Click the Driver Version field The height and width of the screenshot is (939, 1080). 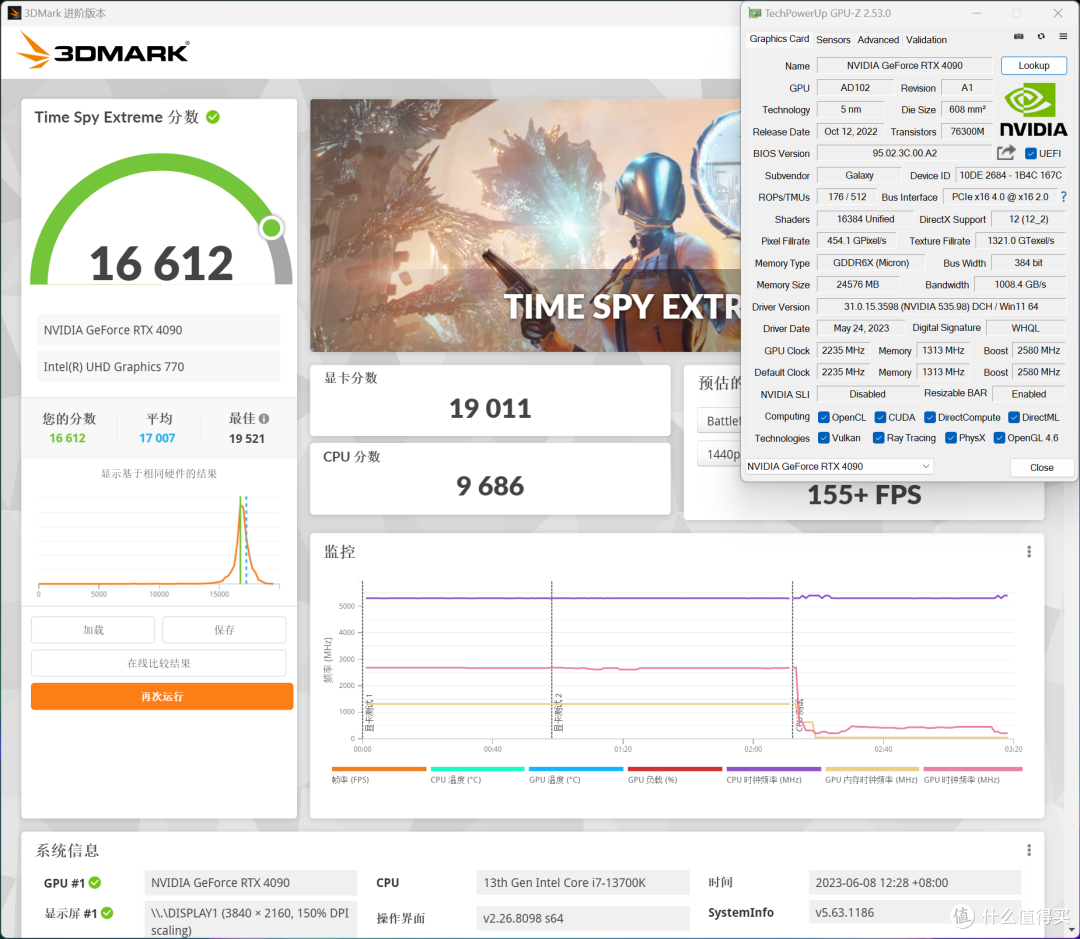(941, 307)
